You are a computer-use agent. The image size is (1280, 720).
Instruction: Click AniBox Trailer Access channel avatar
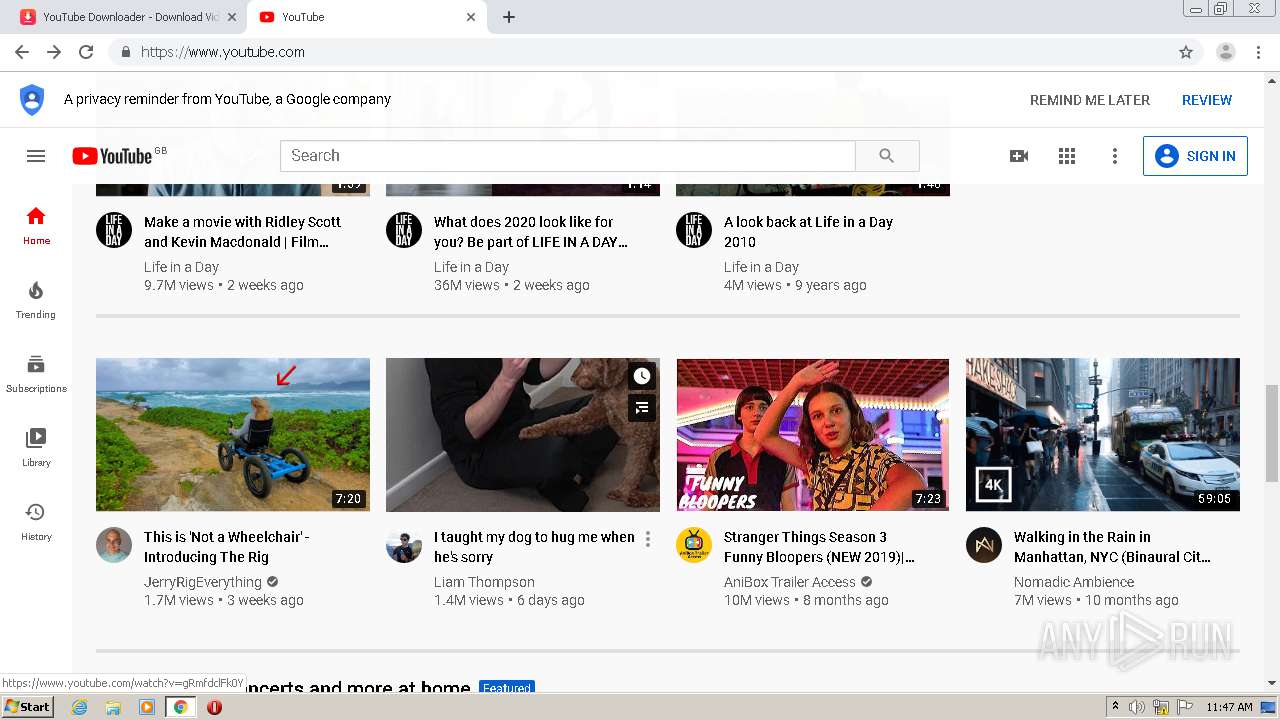coord(694,545)
